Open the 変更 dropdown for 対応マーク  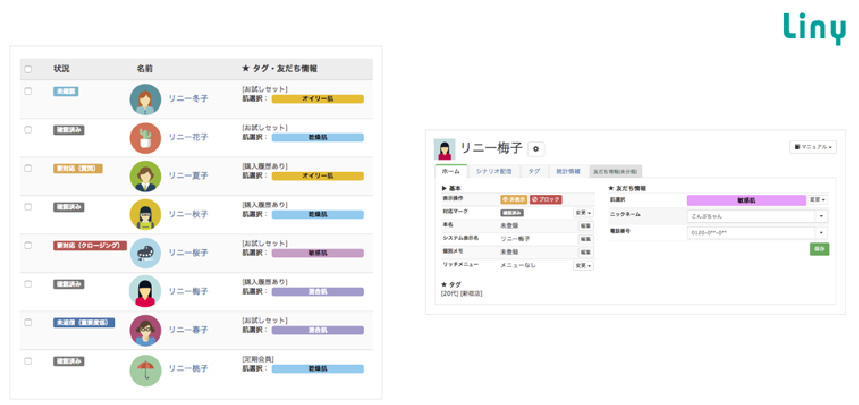tap(583, 213)
